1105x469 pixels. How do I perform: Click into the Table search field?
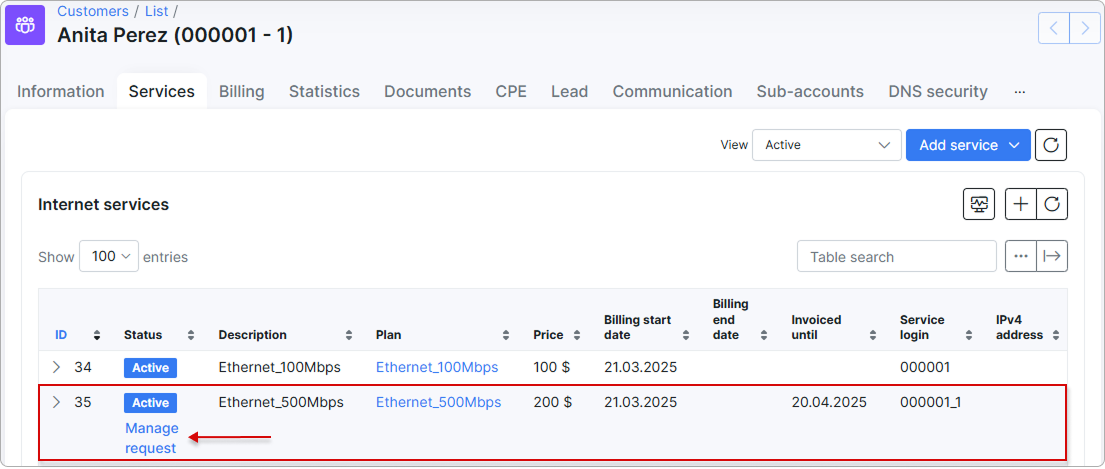click(x=896, y=256)
